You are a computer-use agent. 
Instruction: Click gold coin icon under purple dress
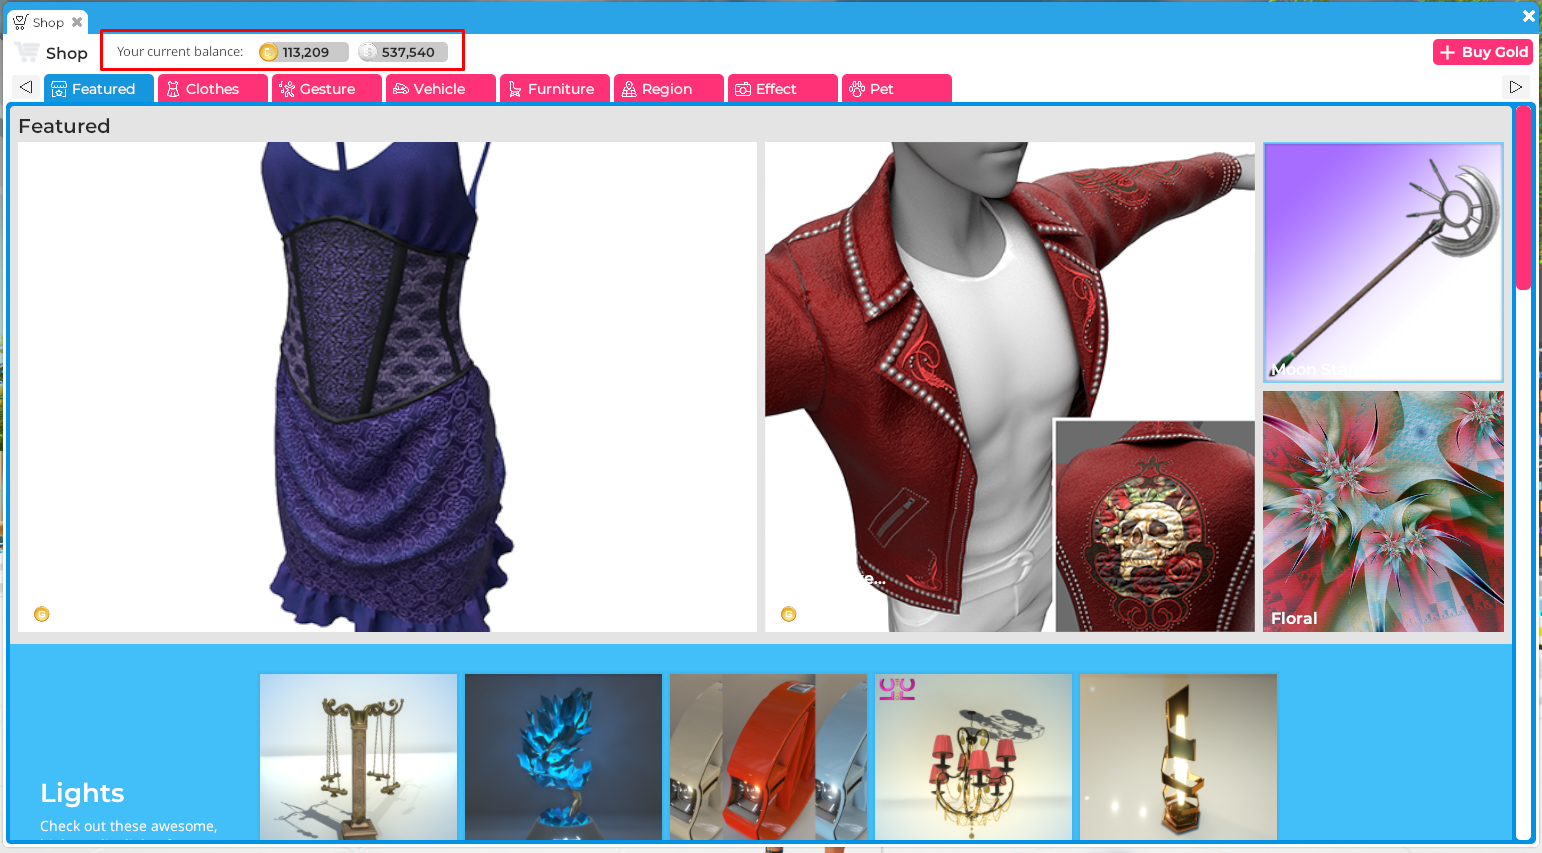pos(42,614)
